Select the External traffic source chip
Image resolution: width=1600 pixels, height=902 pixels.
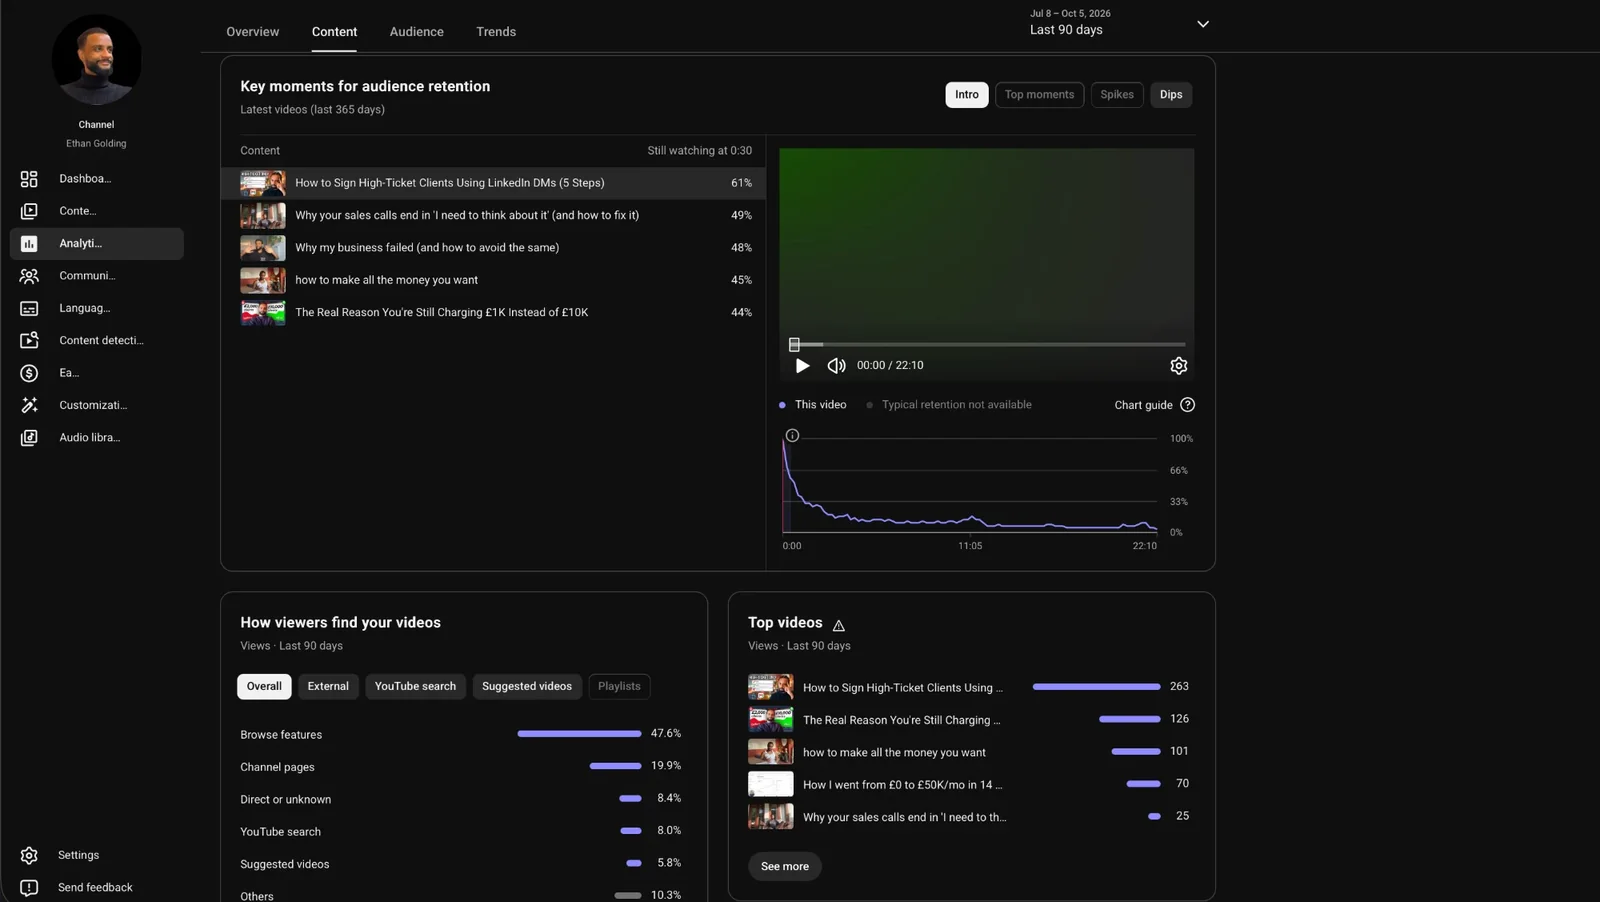(328, 686)
